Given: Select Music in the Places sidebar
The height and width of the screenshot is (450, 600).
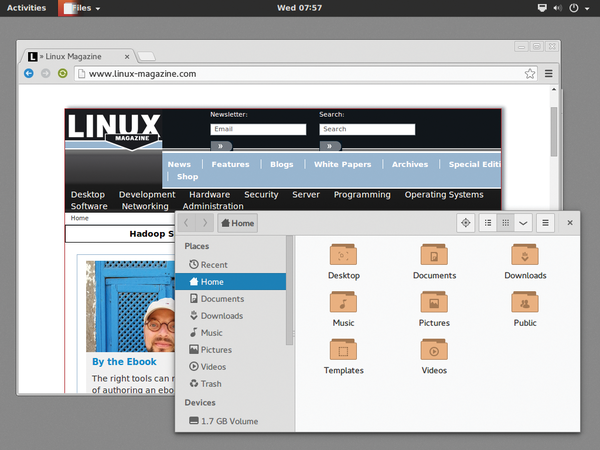Looking at the screenshot, I should click(x=231, y=333).
